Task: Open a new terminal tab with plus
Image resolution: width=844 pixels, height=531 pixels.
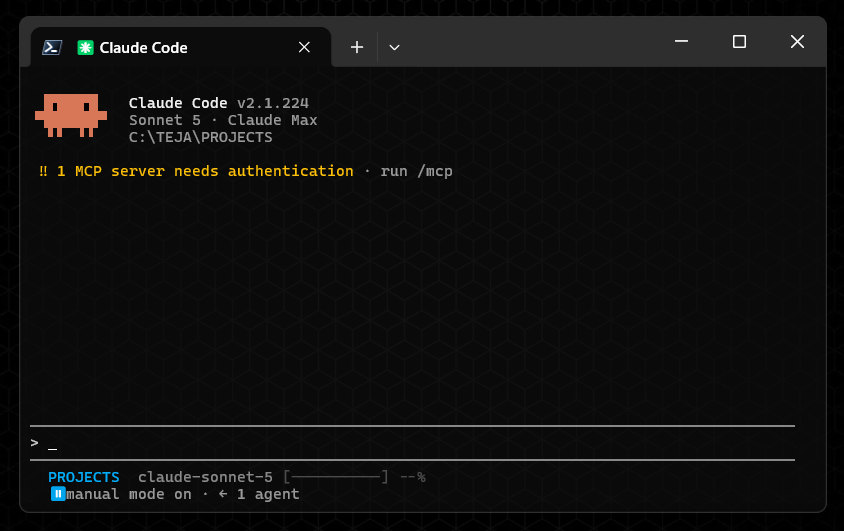Action: point(357,47)
